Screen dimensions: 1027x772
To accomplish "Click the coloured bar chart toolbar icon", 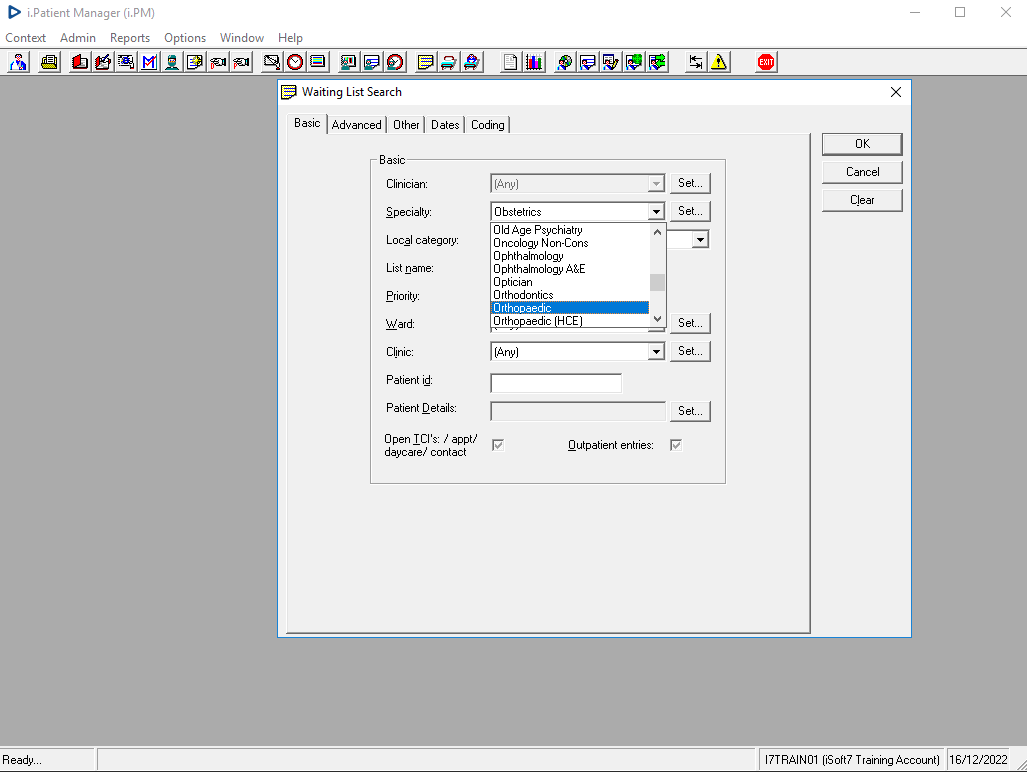I will pos(534,62).
